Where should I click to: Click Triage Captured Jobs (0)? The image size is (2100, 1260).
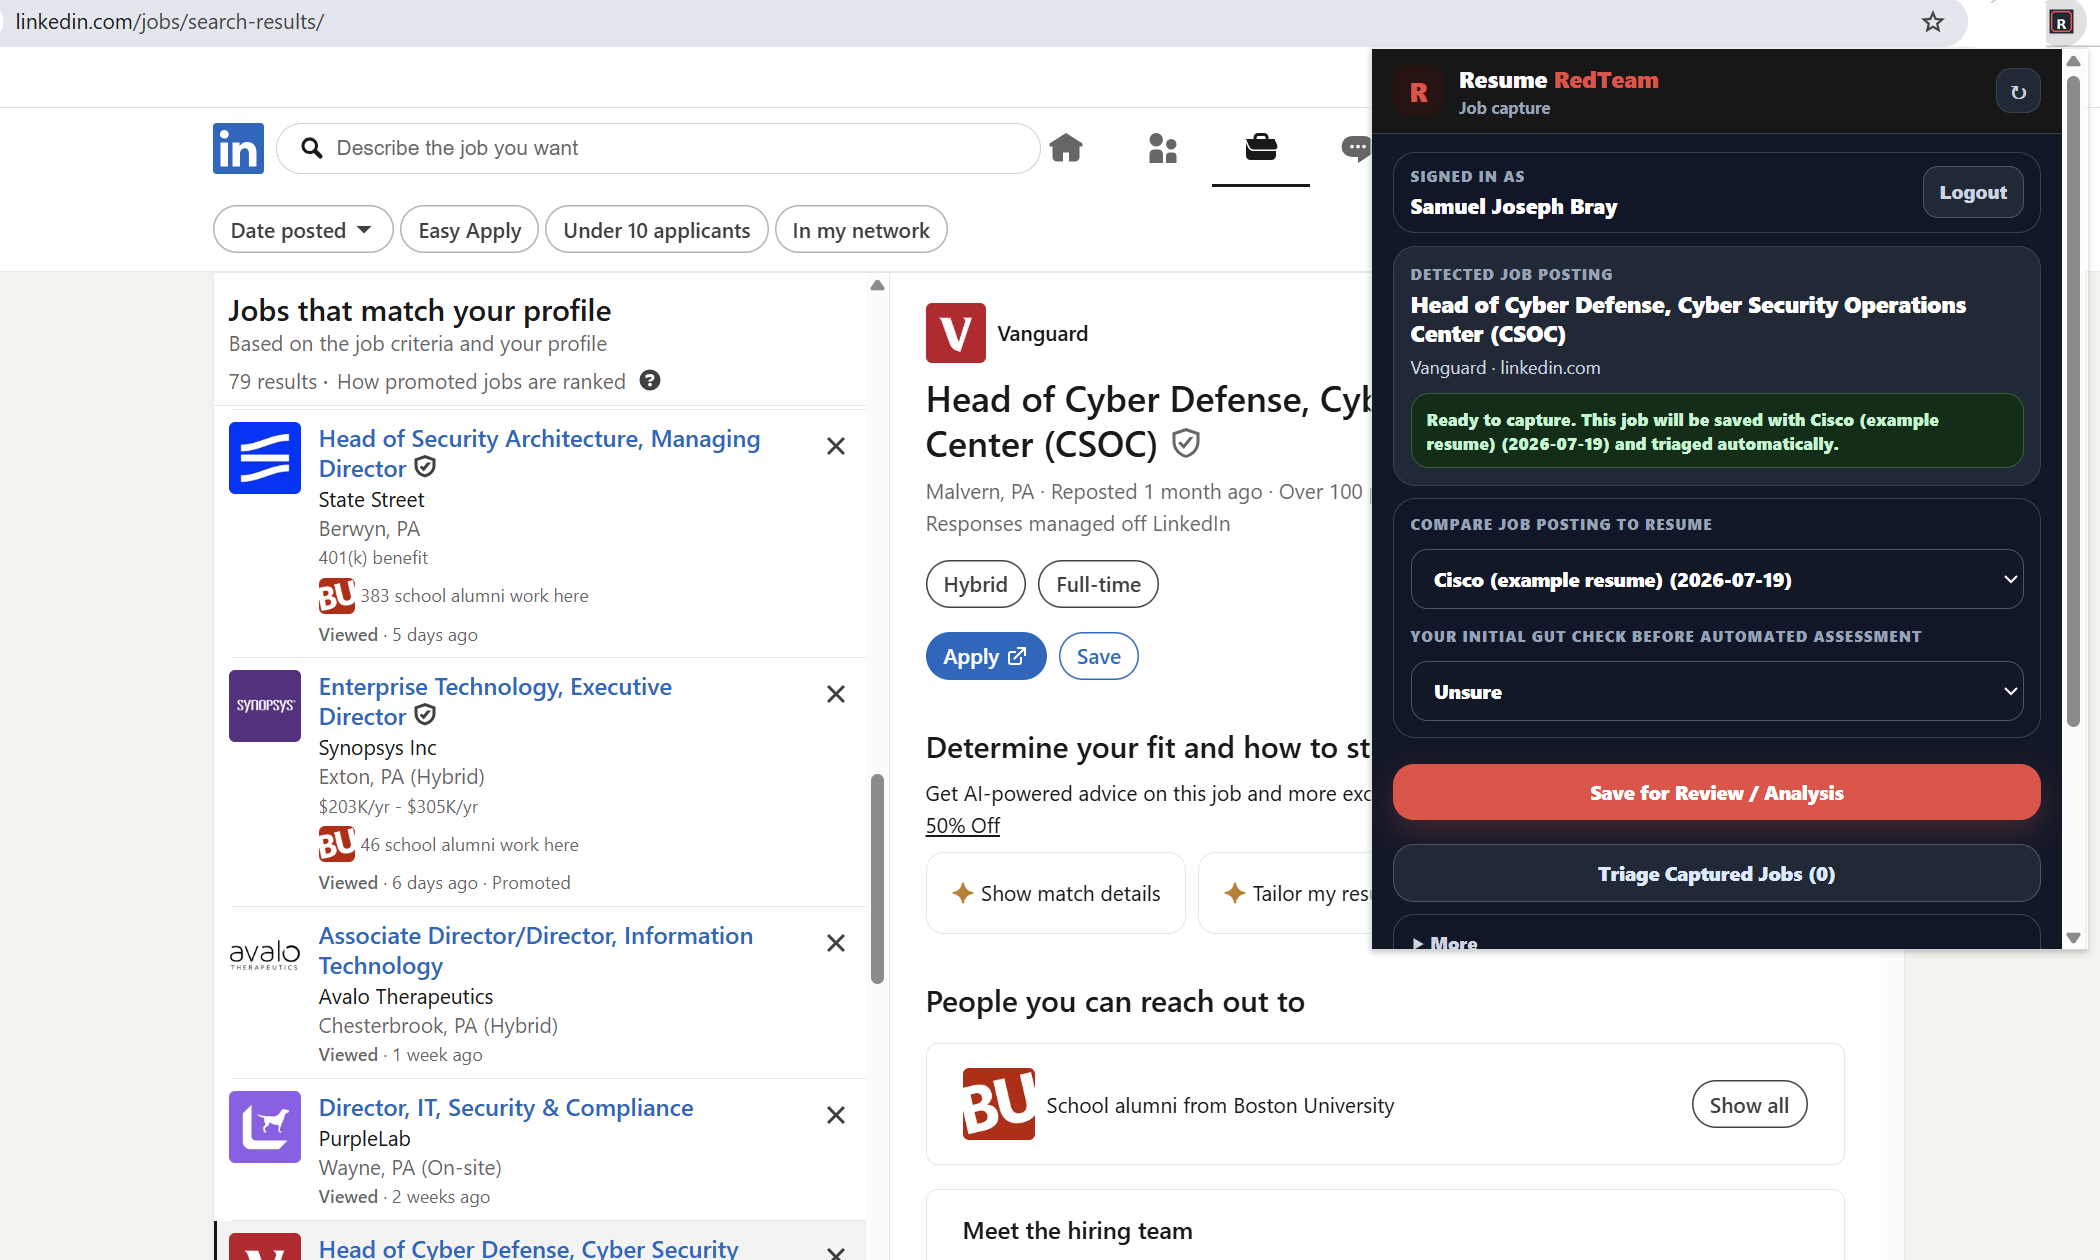coord(1716,874)
